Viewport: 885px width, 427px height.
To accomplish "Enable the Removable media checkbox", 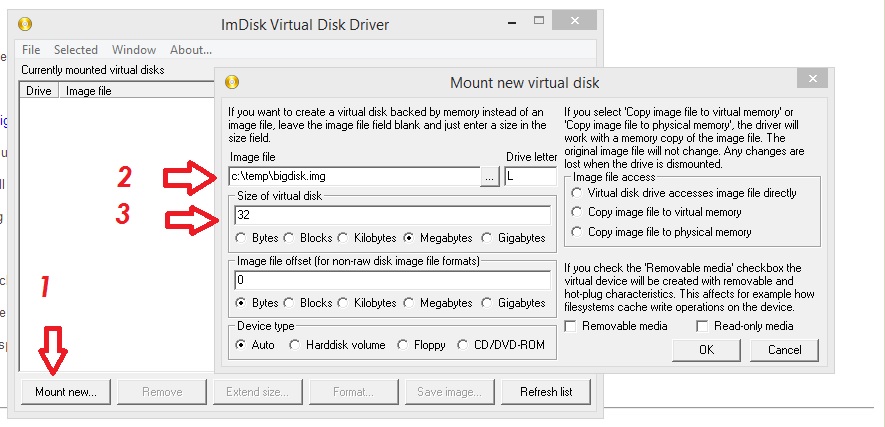I will (x=616, y=326).
